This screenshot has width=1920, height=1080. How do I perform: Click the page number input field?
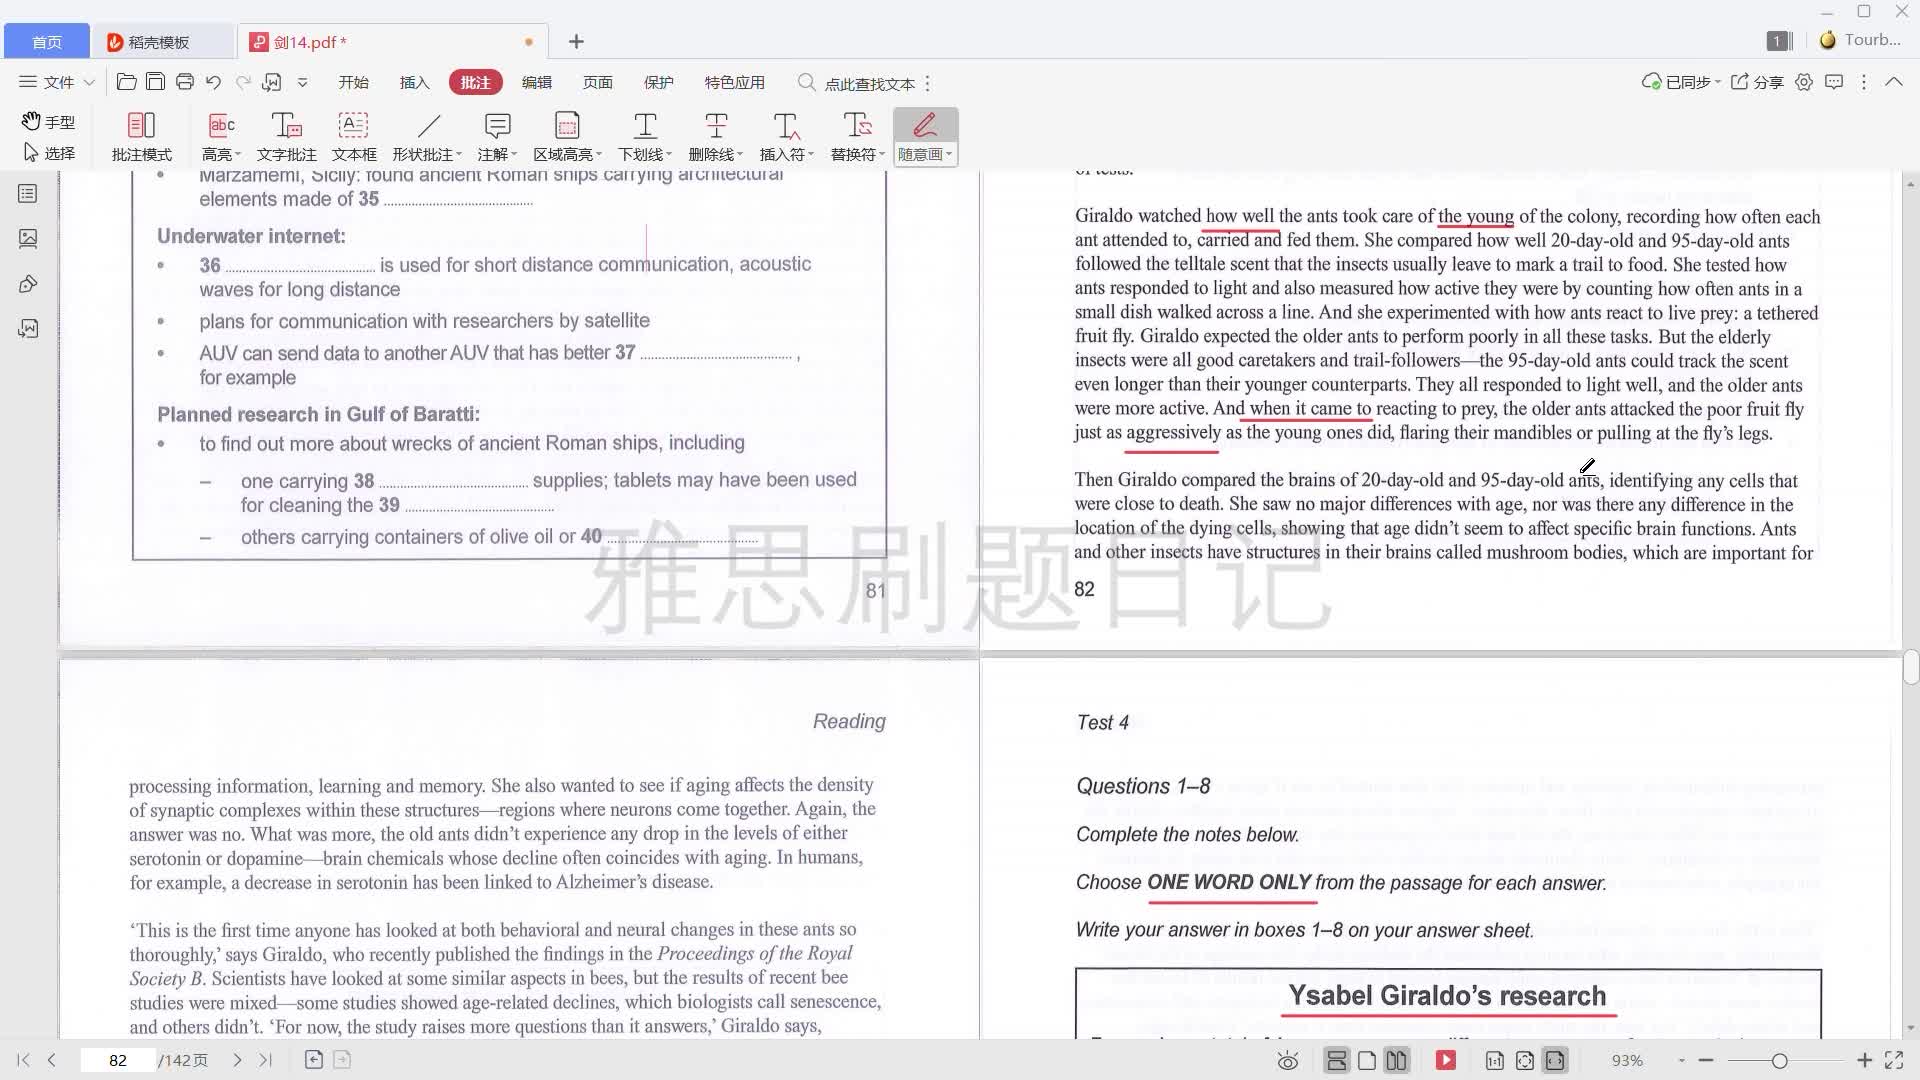(118, 1060)
